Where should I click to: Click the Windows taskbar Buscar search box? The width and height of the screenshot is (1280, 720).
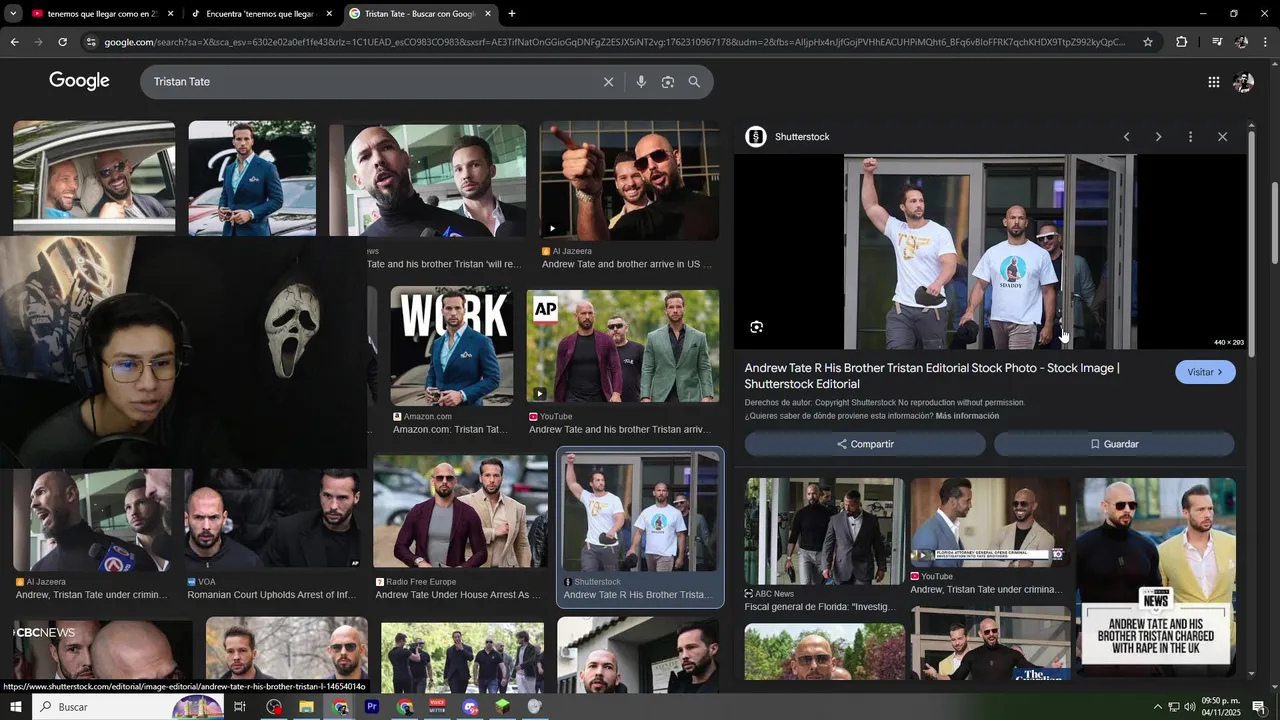pos(128,707)
